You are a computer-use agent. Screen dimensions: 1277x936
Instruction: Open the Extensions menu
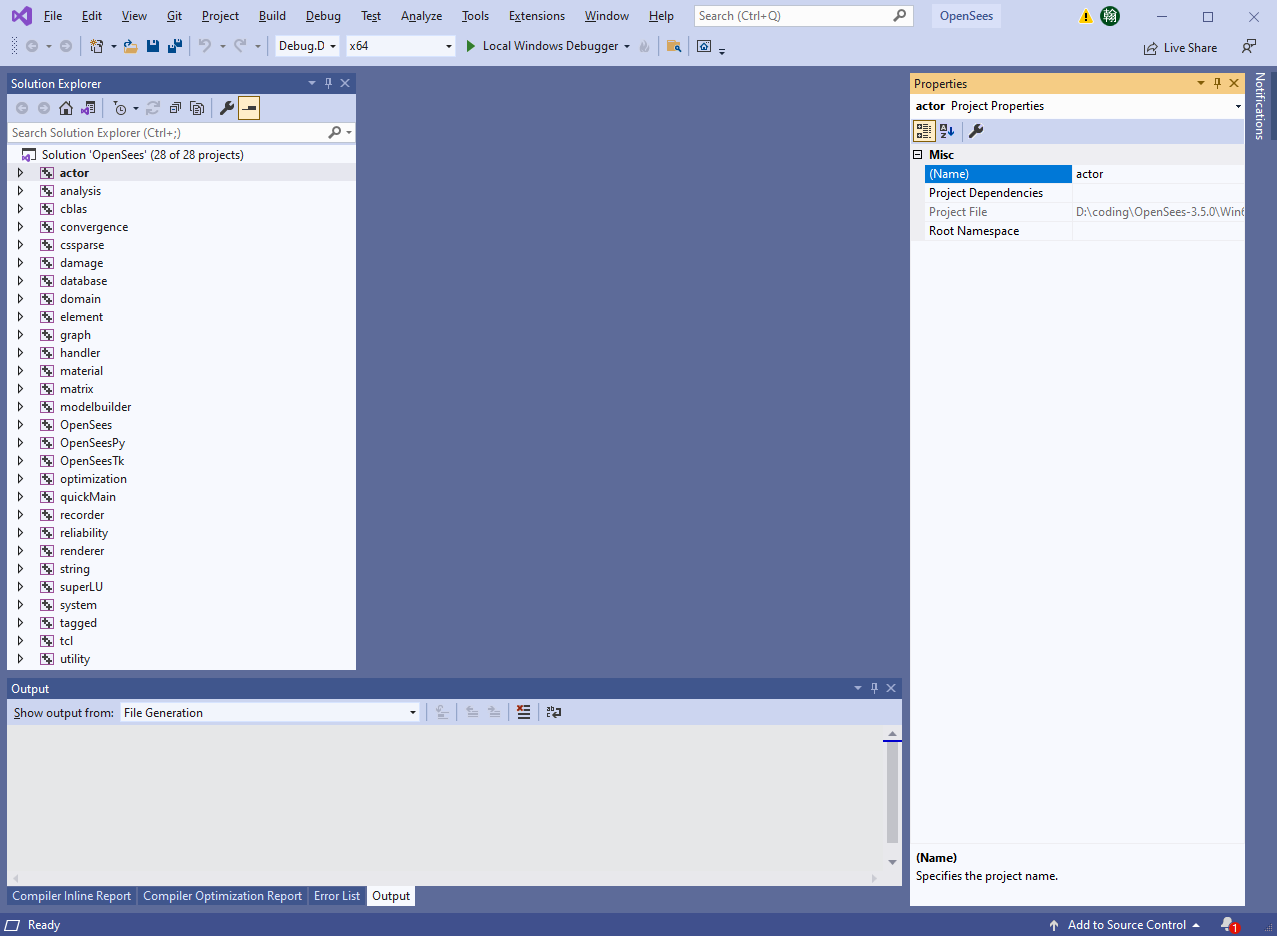536,16
